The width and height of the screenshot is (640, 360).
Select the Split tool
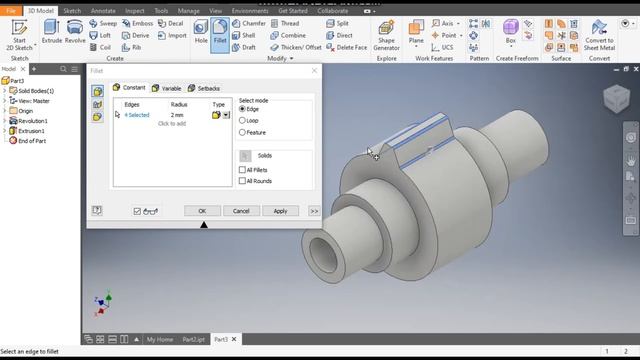(338, 23)
